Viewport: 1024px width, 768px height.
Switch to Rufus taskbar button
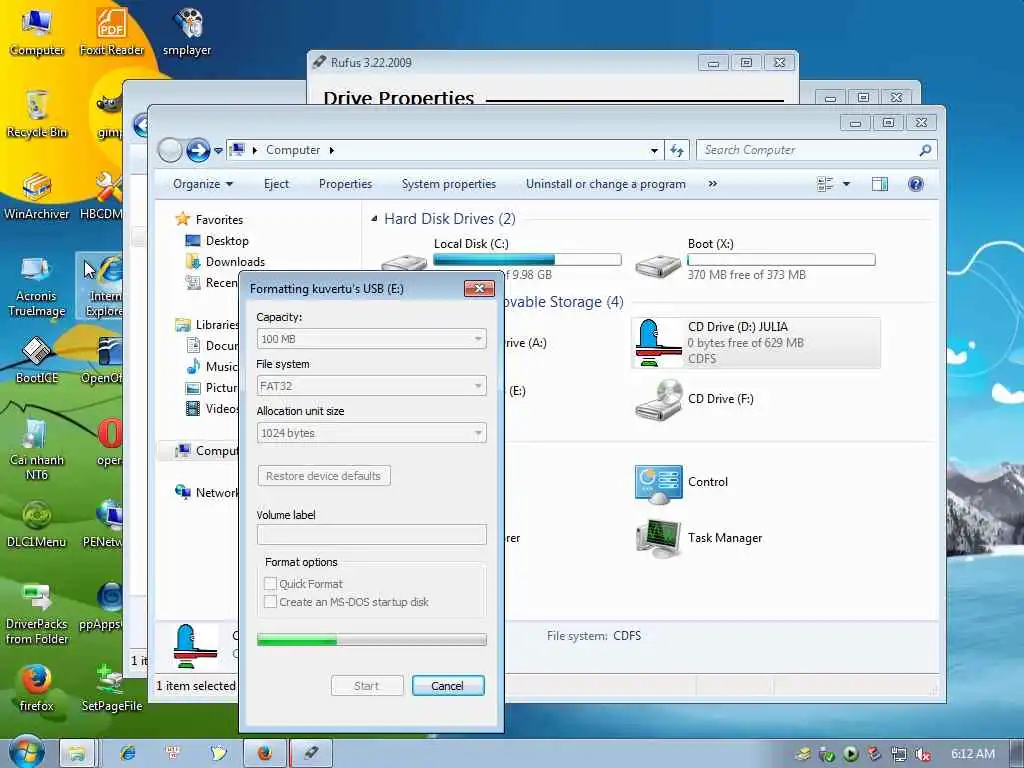(x=311, y=753)
